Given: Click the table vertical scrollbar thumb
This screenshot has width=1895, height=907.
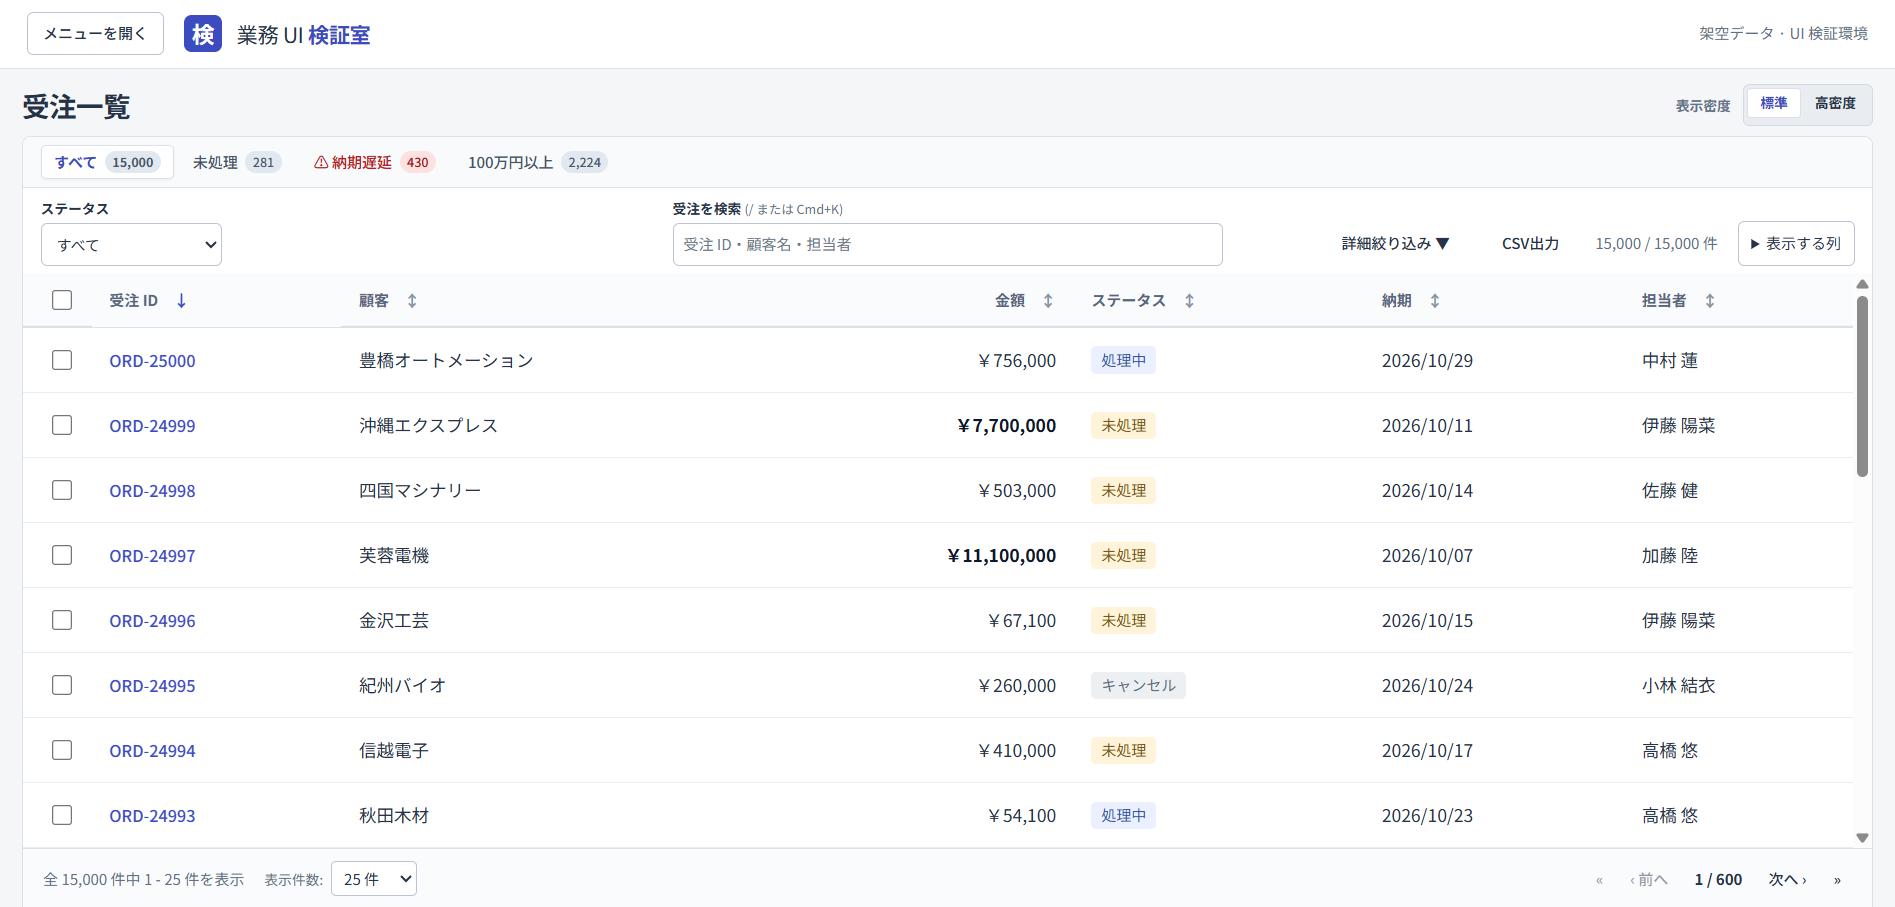Looking at the screenshot, I should click(x=1862, y=386).
